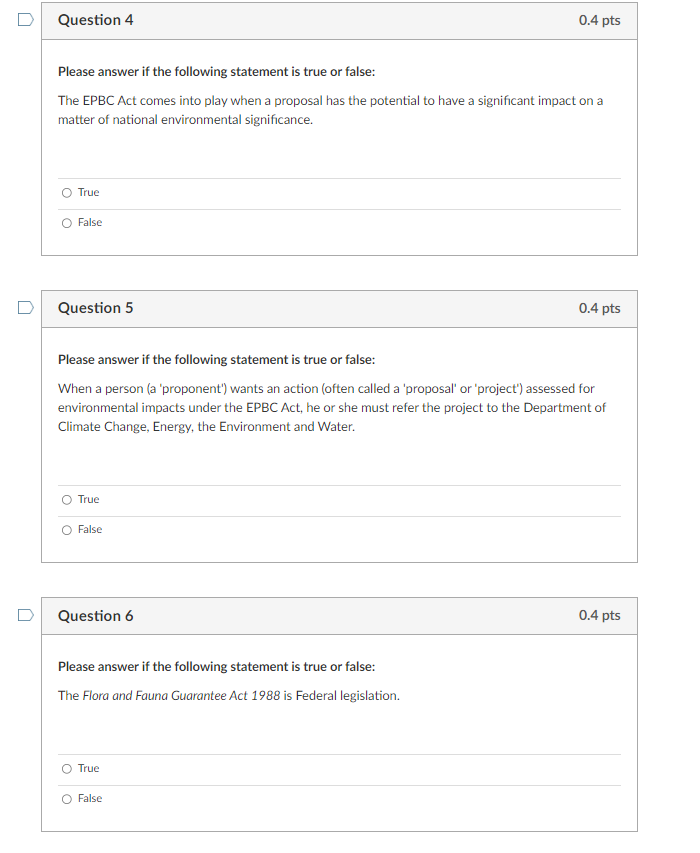Click the False label text in Question 6
The image size is (700, 853).
click(x=87, y=798)
